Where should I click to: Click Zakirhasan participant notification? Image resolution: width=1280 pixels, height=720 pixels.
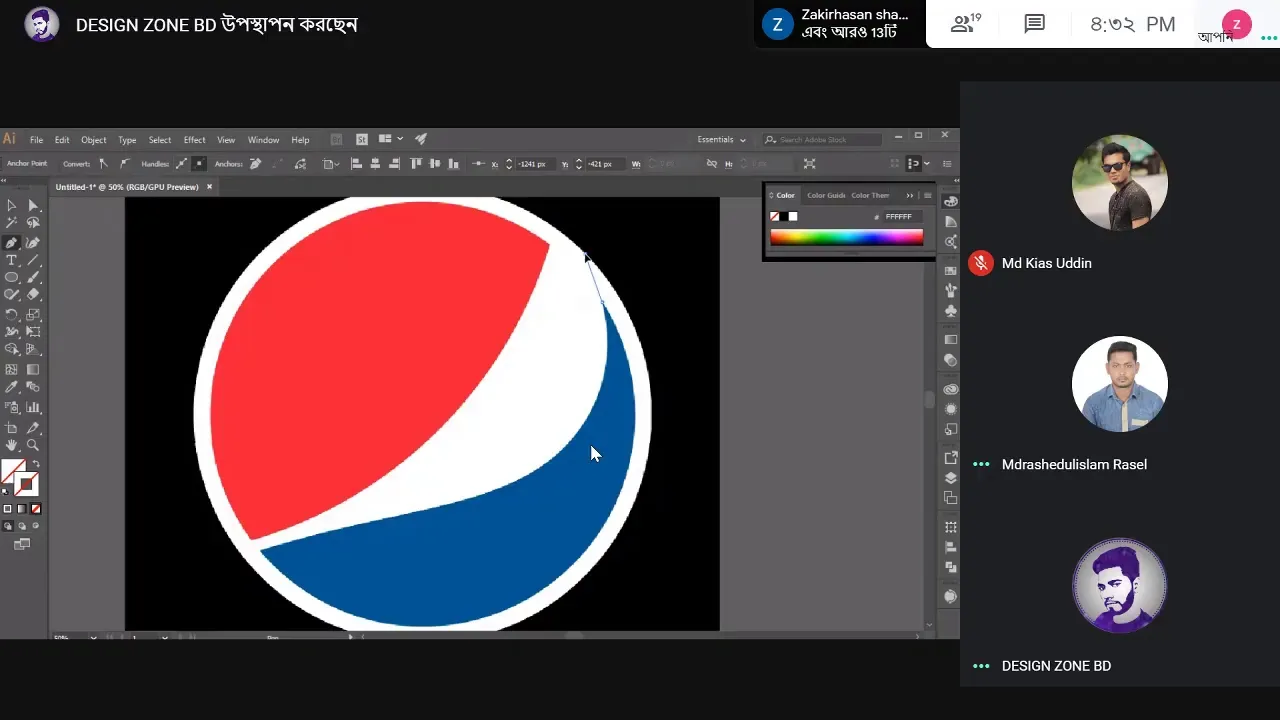[x=838, y=24]
